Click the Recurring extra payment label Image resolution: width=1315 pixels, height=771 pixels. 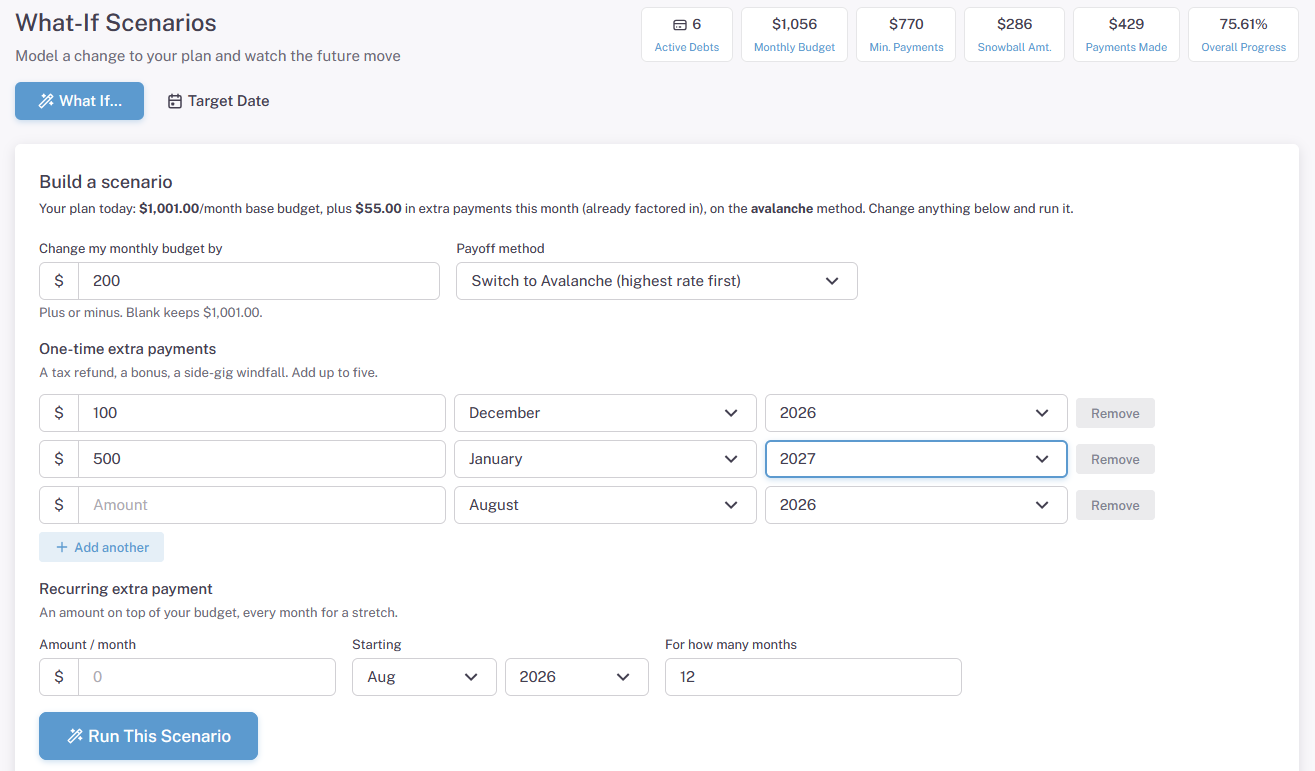[x=126, y=589]
